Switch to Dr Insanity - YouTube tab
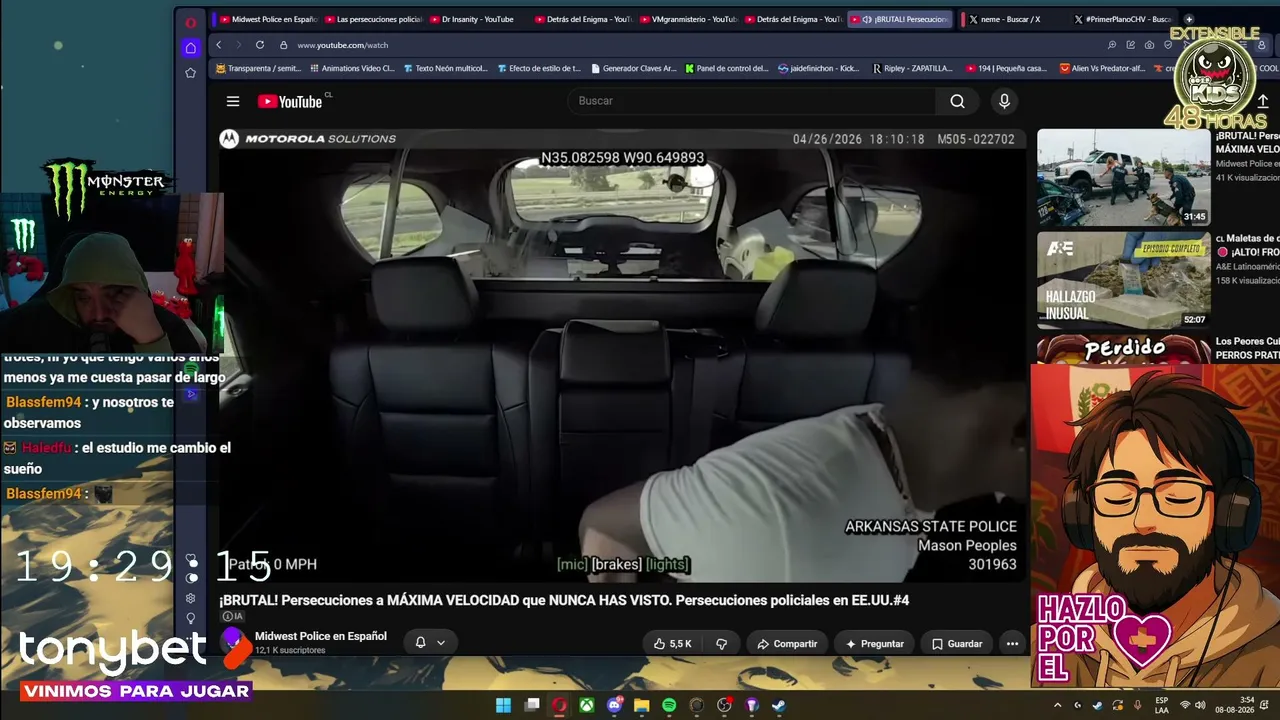 (478, 19)
